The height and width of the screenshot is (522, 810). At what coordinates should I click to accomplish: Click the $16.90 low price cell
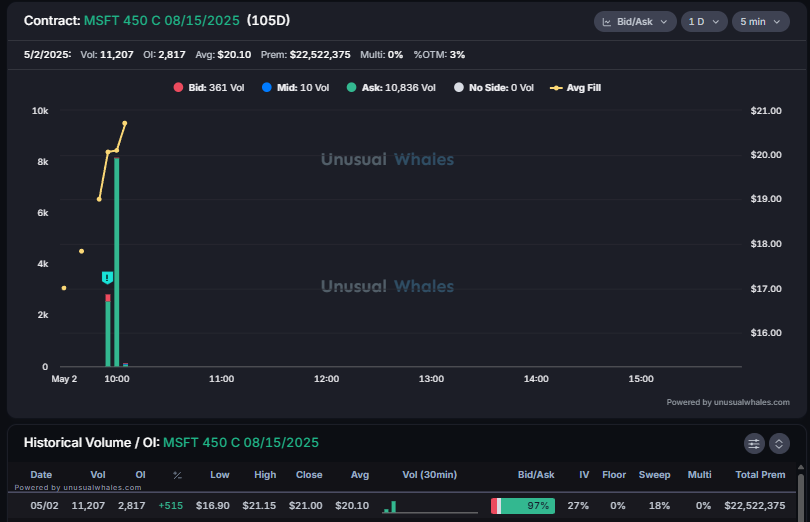[213, 505]
